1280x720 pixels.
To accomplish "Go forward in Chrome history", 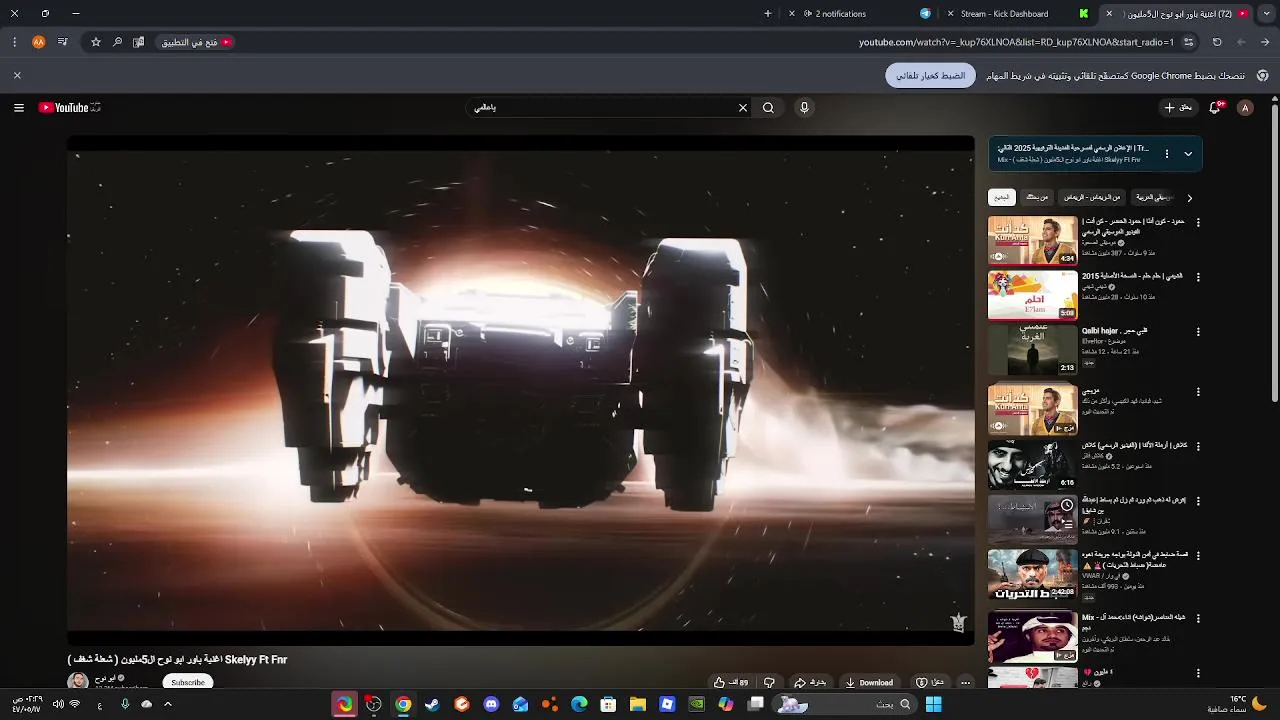I will coord(1241,42).
